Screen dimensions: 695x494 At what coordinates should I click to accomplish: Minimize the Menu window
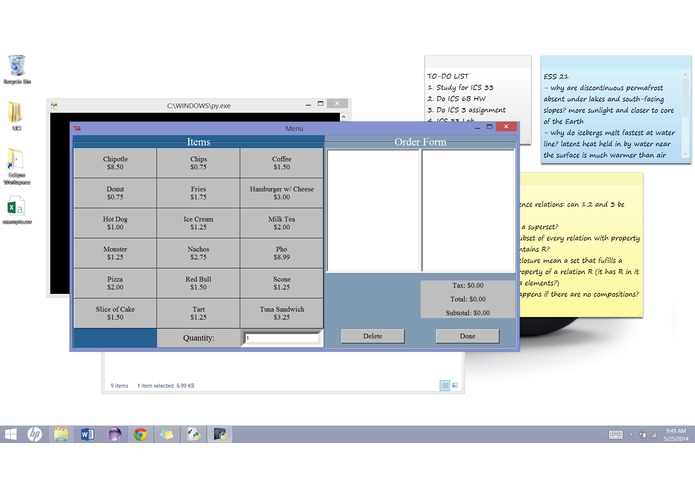click(x=477, y=128)
